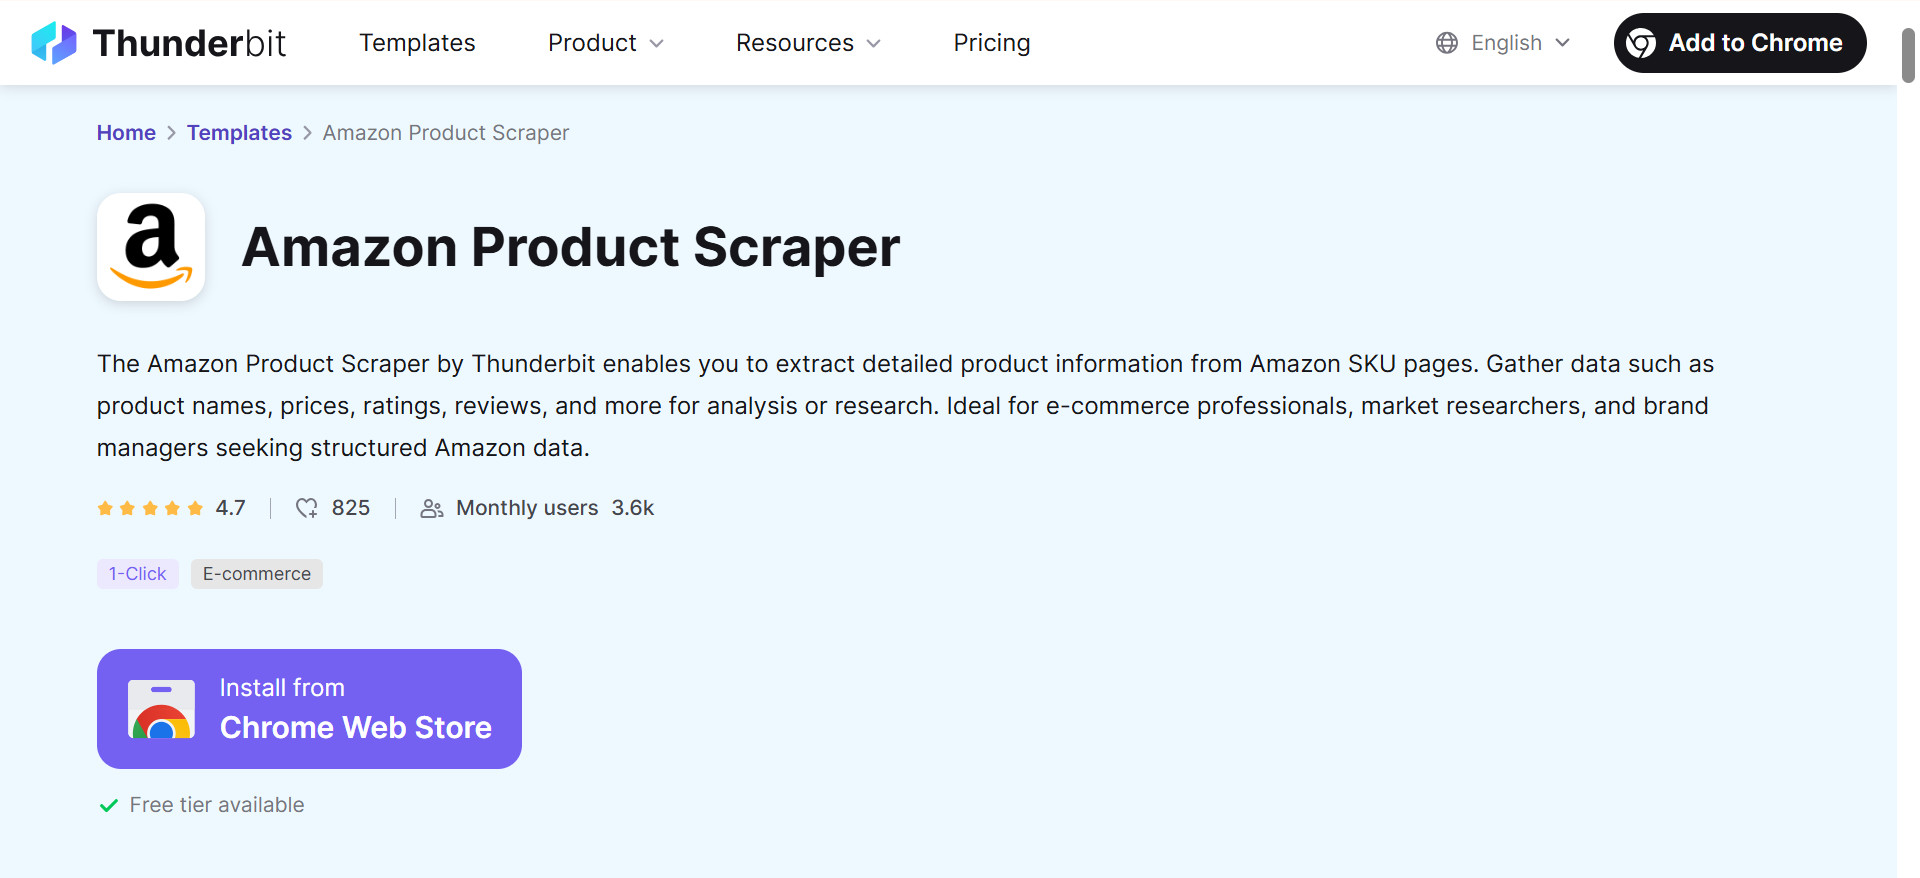Select the 1-Click filter tag
This screenshot has width=1920, height=878.
point(137,573)
